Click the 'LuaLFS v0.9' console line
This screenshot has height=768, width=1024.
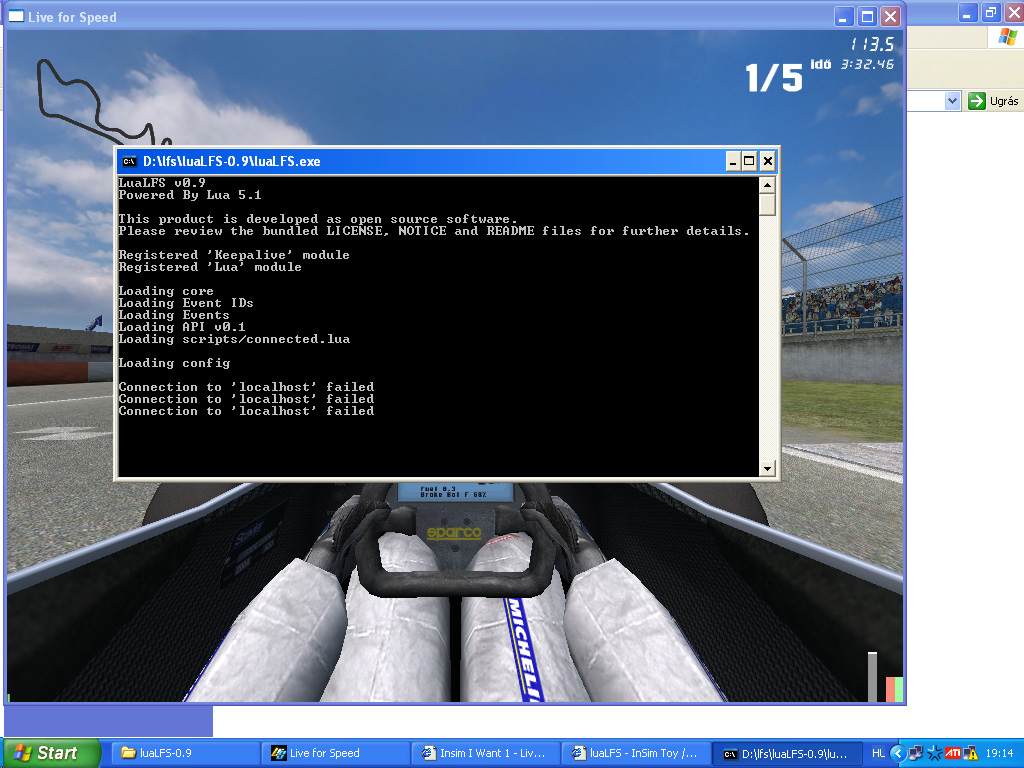tap(162, 183)
